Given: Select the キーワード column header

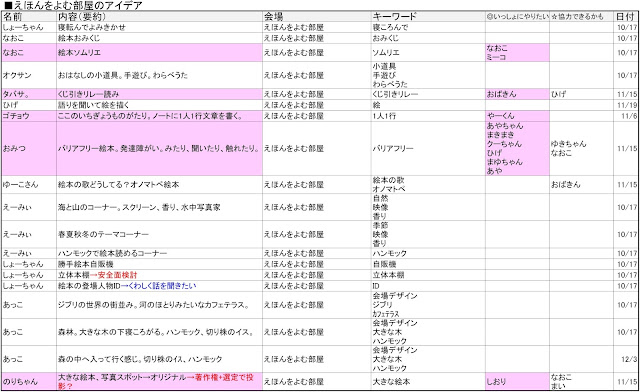Looking at the screenshot, I should 428,17.
